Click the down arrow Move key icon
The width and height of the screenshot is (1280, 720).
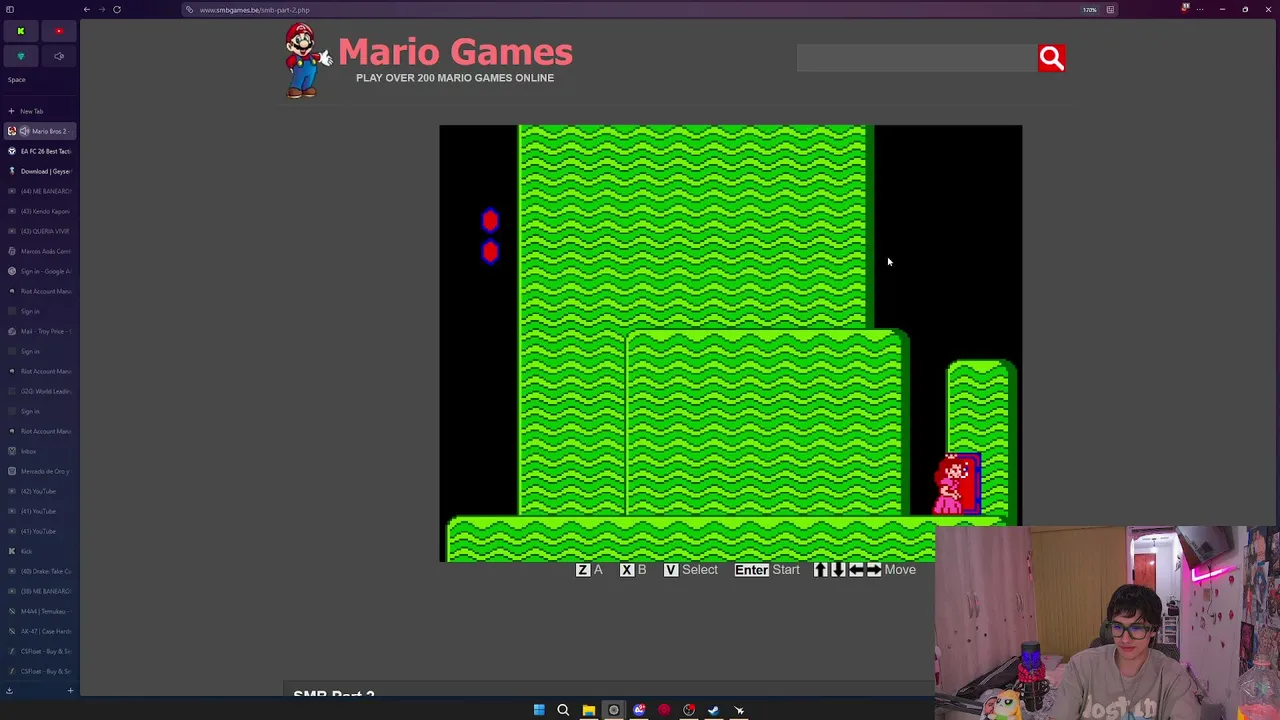click(x=838, y=570)
